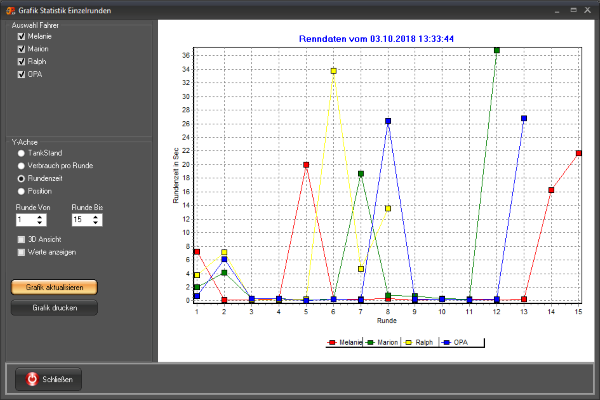Screen dimensions: 600x400
Task: Decrease the Runde Von value
Action: pos(40,222)
